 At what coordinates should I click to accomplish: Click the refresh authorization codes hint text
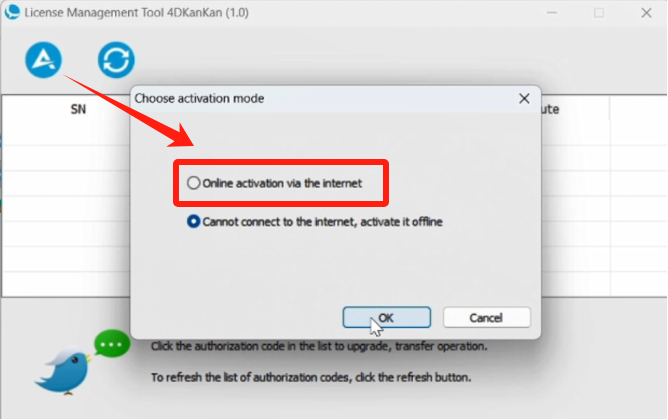click(311, 377)
